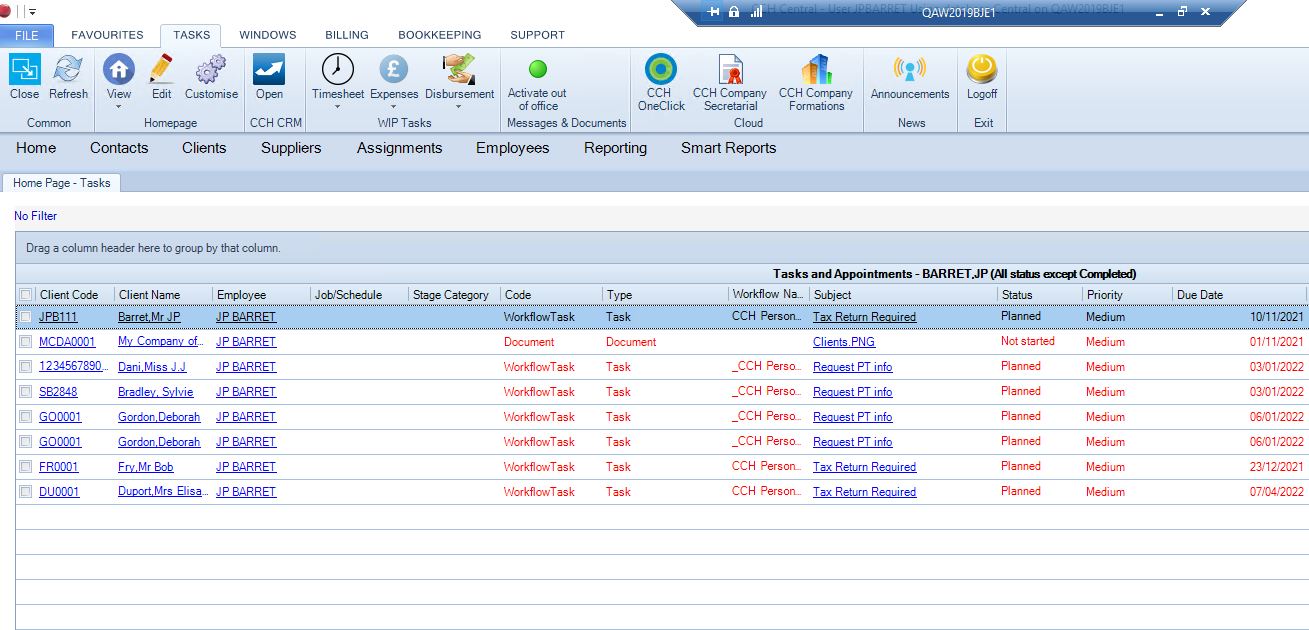Click the View home icon
1309x630 pixels.
(118, 69)
